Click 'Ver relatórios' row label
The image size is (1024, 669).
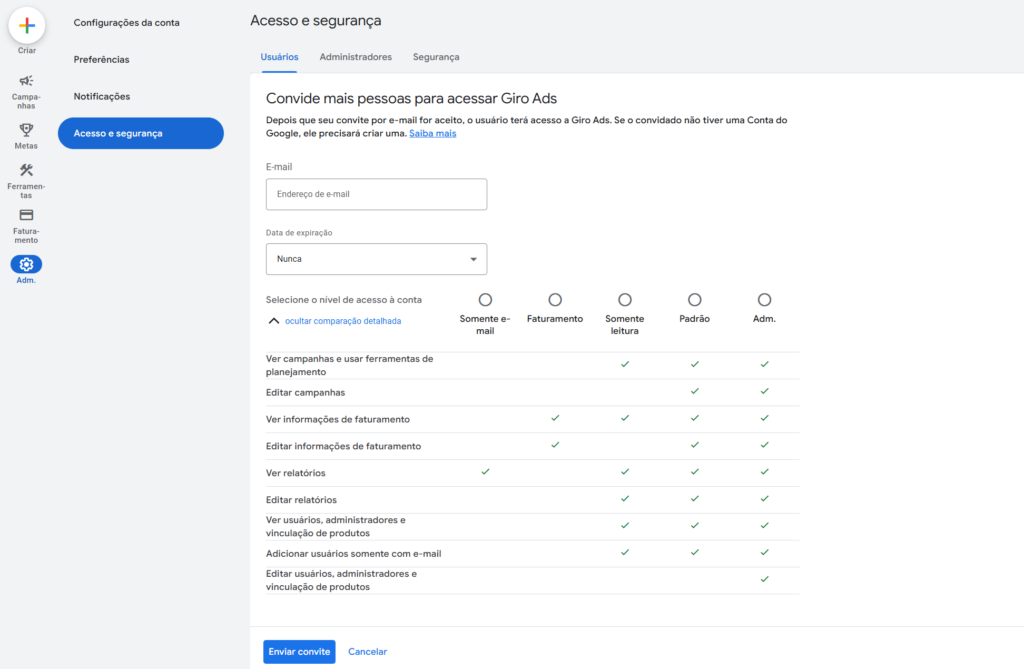[295, 473]
